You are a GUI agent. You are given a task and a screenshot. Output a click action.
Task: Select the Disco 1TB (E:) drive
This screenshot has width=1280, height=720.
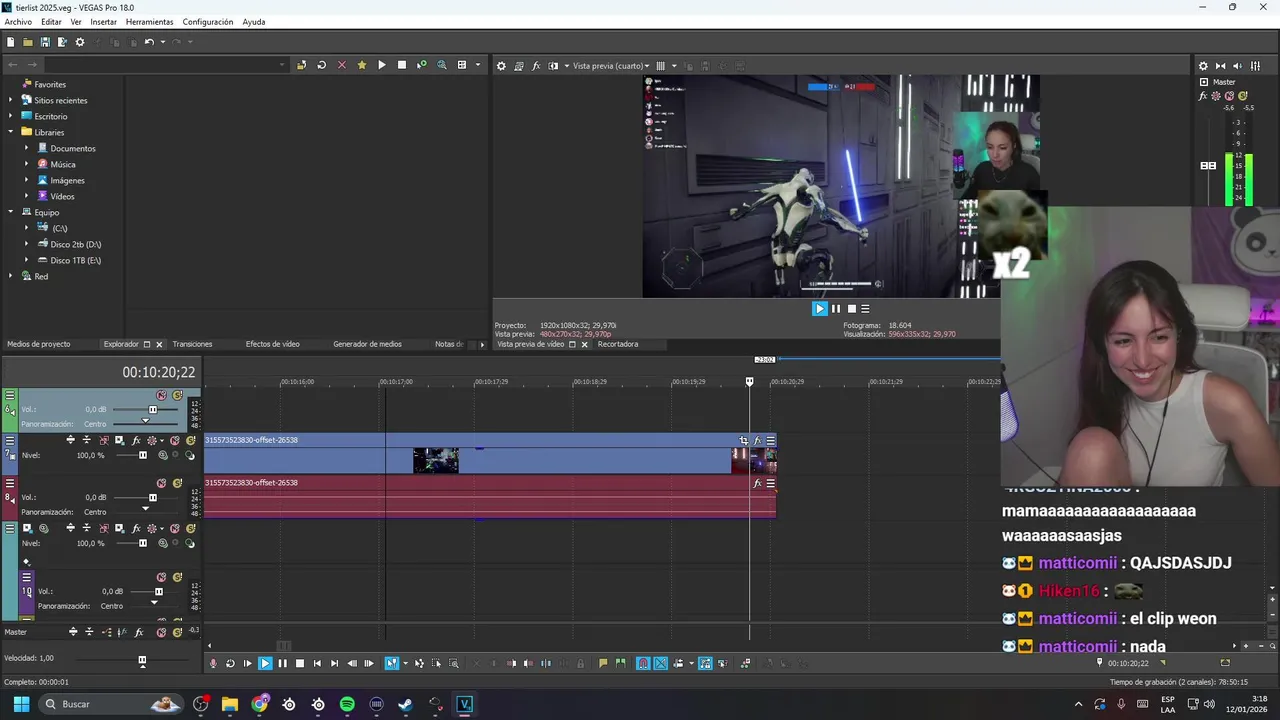pos(76,260)
